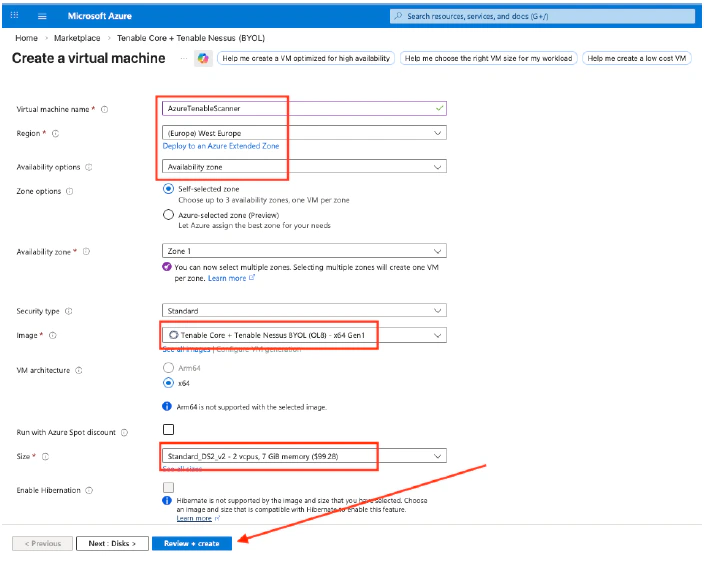Expand the Size dropdown
Viewport: 704px width, 564px height.
(x=304, y=456)
